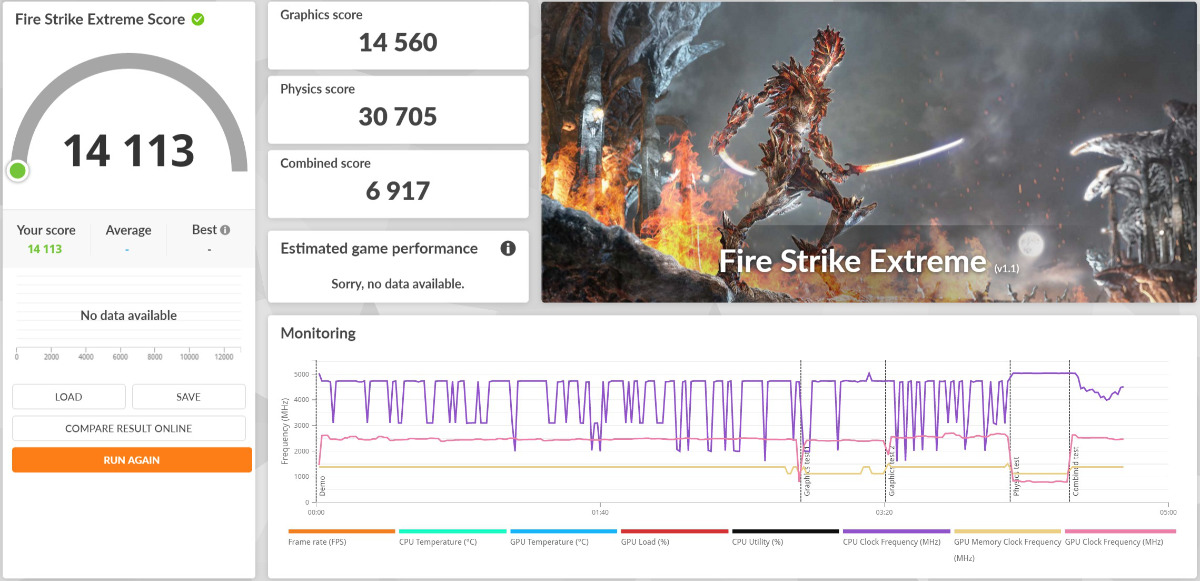
Task: Toggle GPU Load (%) legend swatch
Action: coord(674,532)
